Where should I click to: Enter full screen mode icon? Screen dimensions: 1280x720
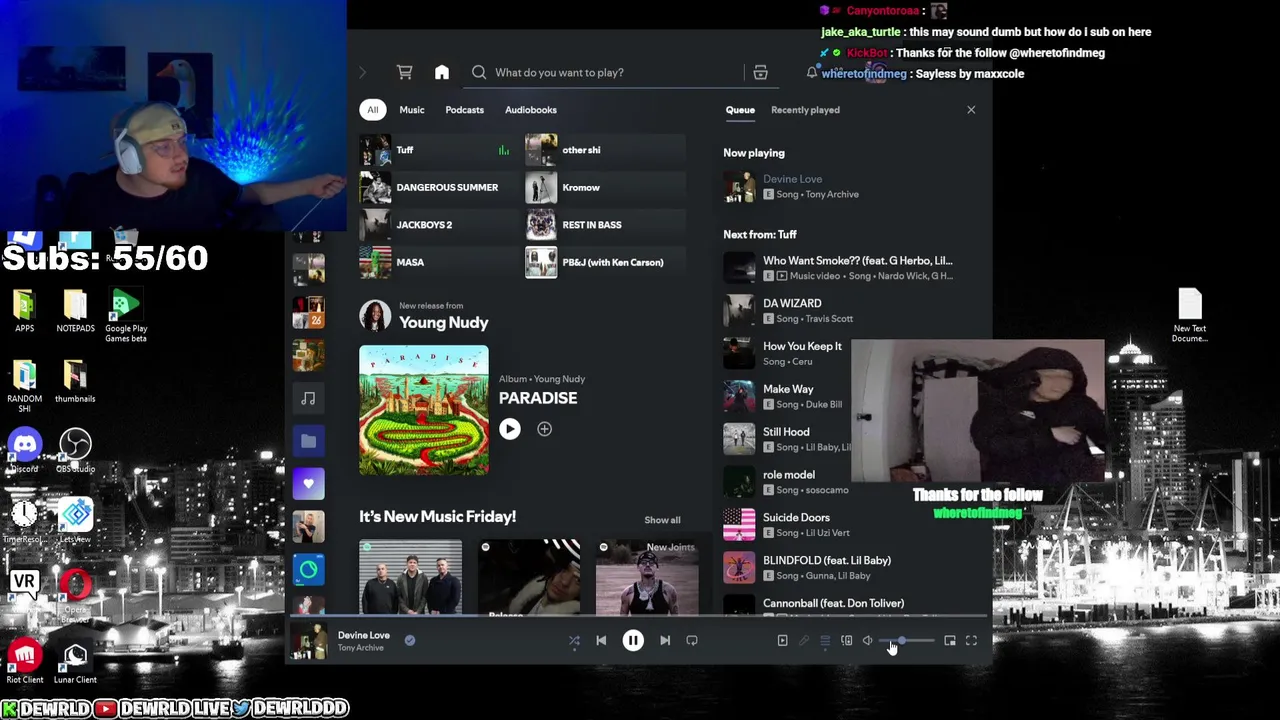pyautogui.click(x=971, y=641)
